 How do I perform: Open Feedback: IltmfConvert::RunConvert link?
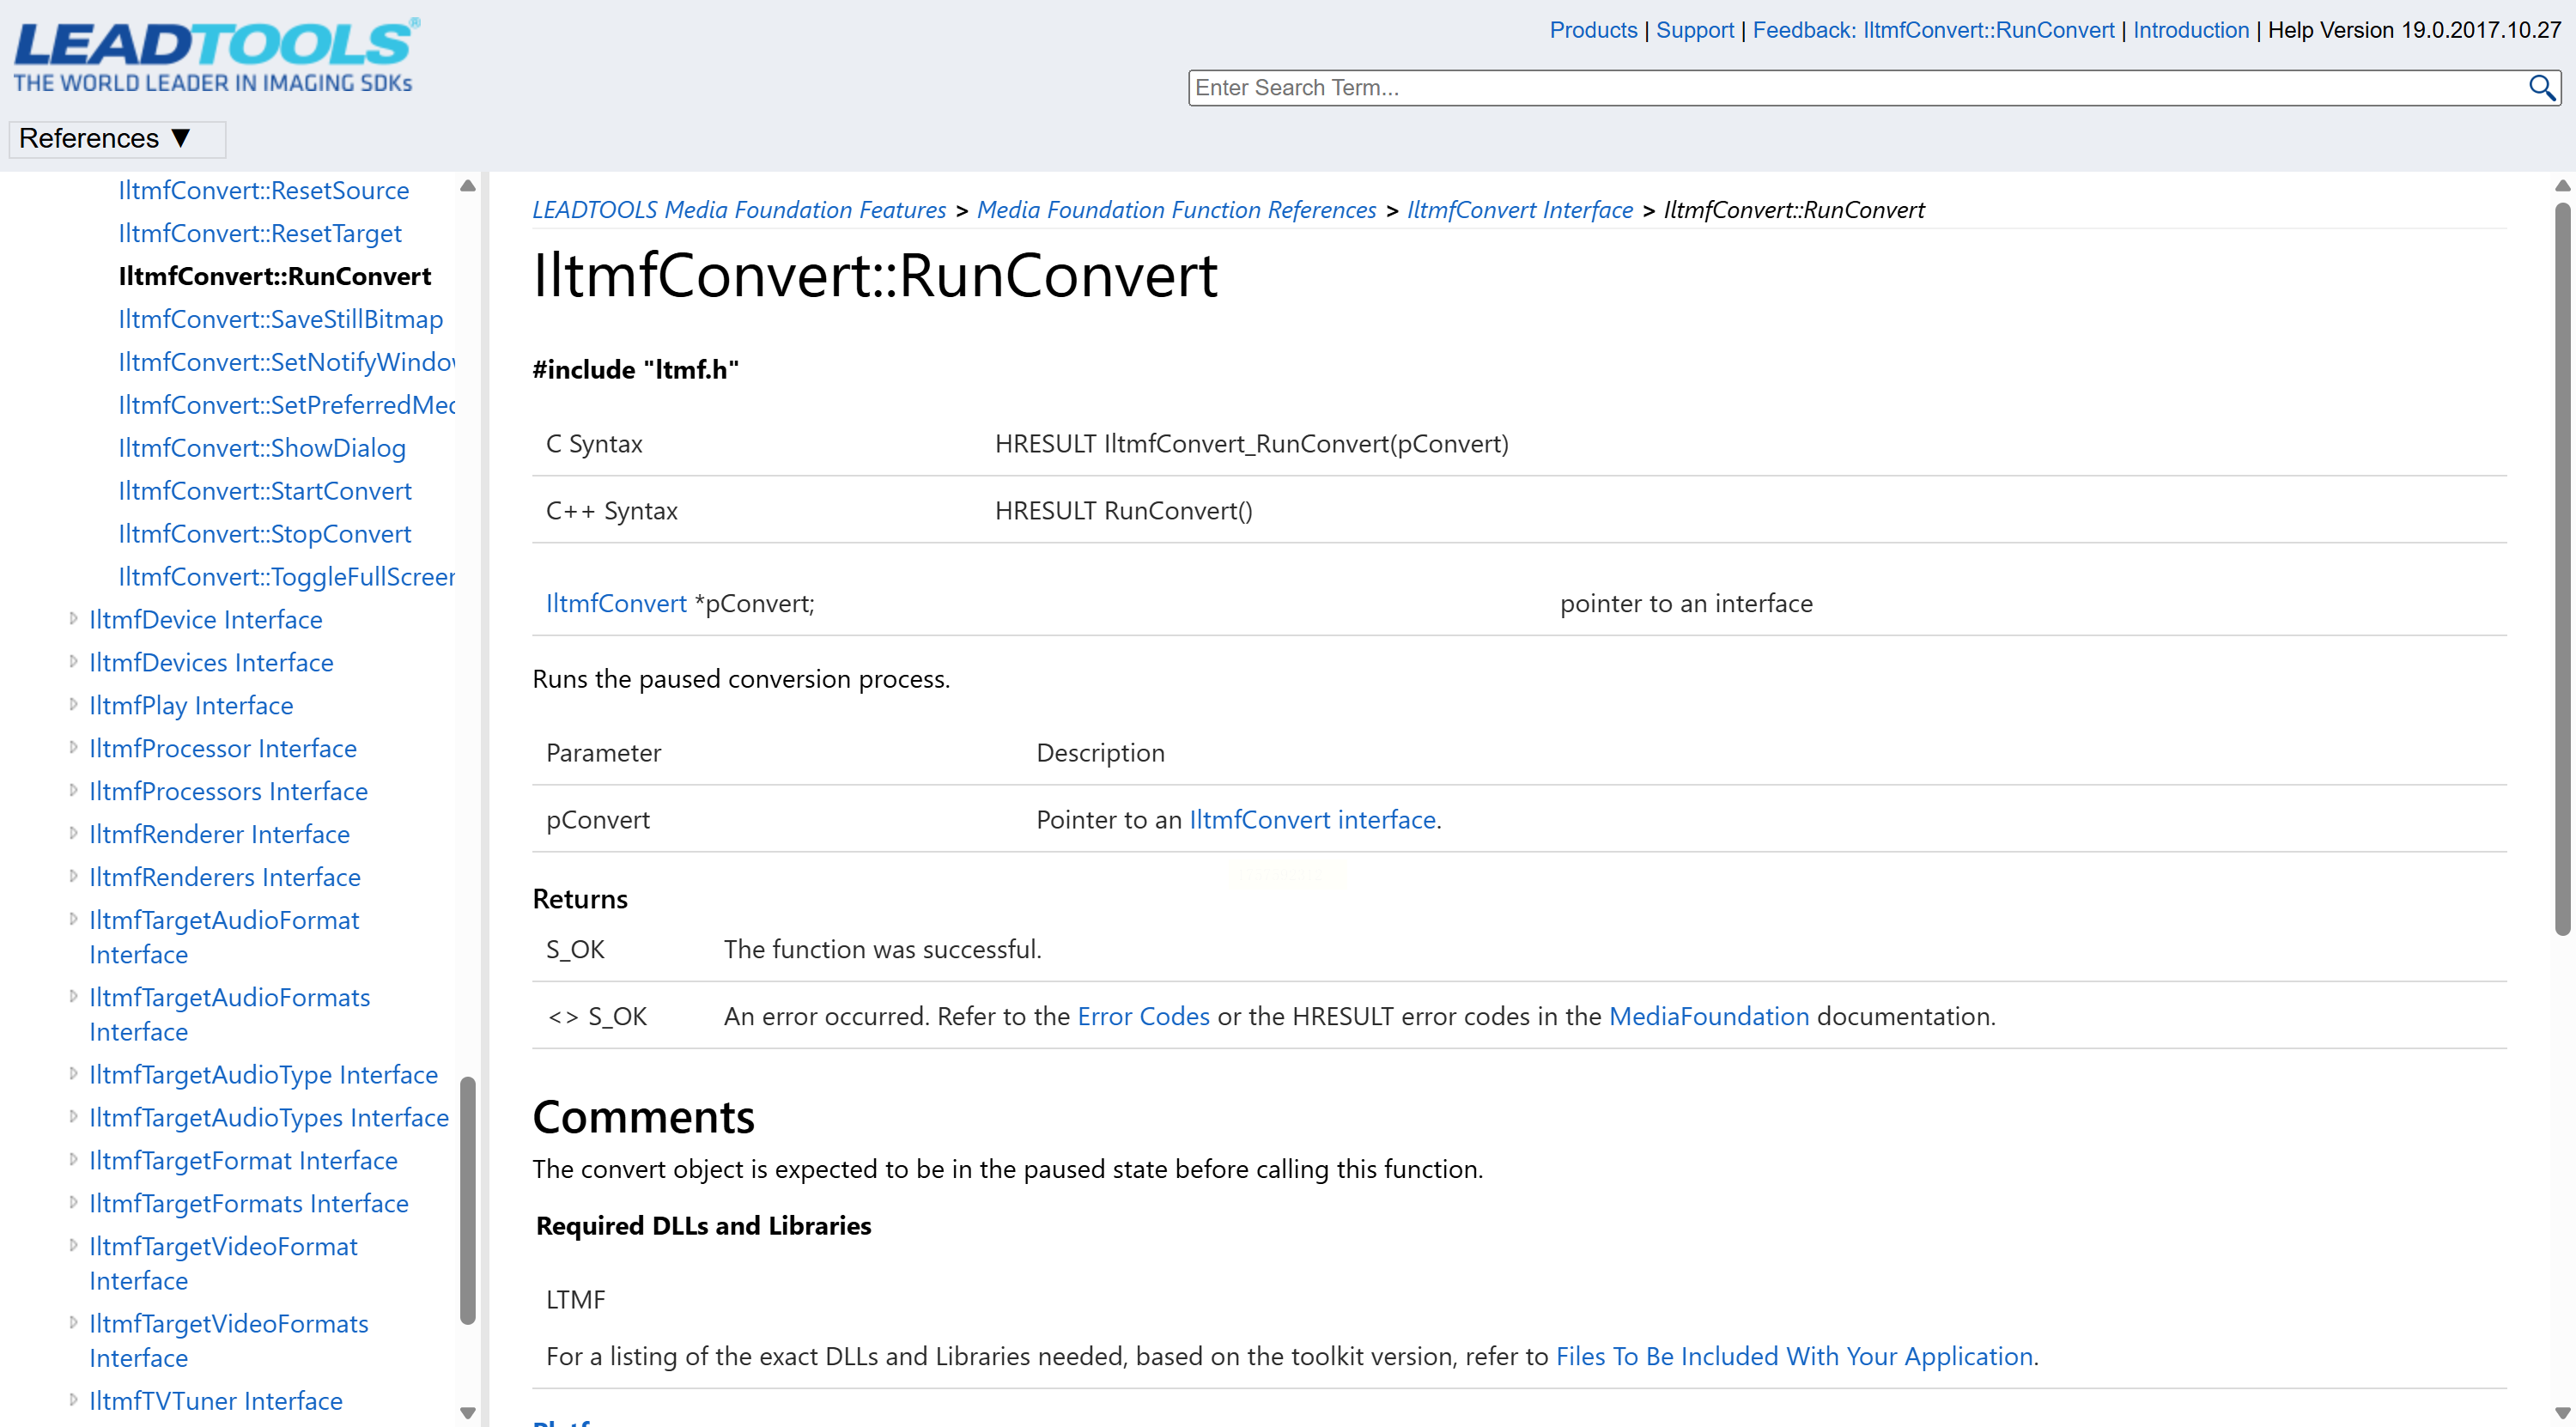tap(1933, 30)
